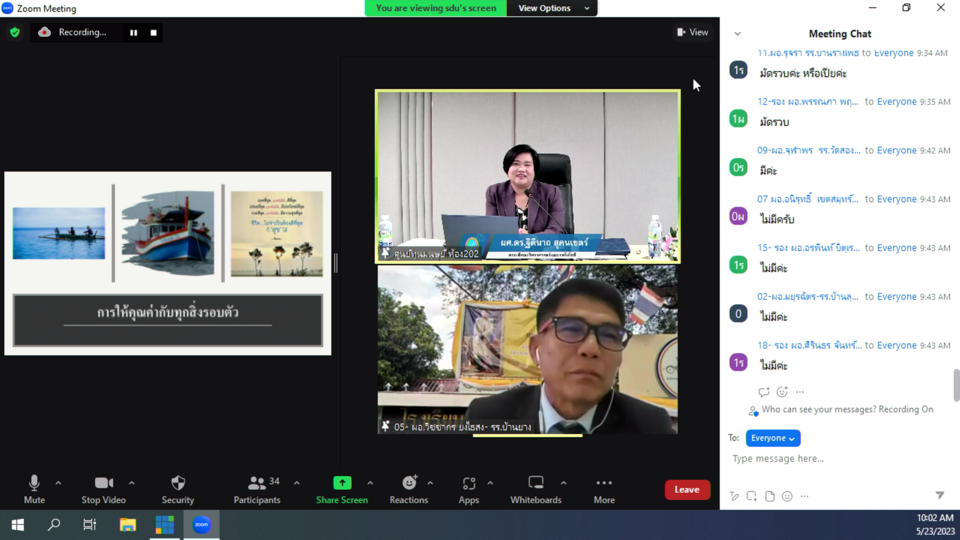This screenshot has width=960, height=540.
Task: Expand Apps options arrow
Action: [490, 483]
